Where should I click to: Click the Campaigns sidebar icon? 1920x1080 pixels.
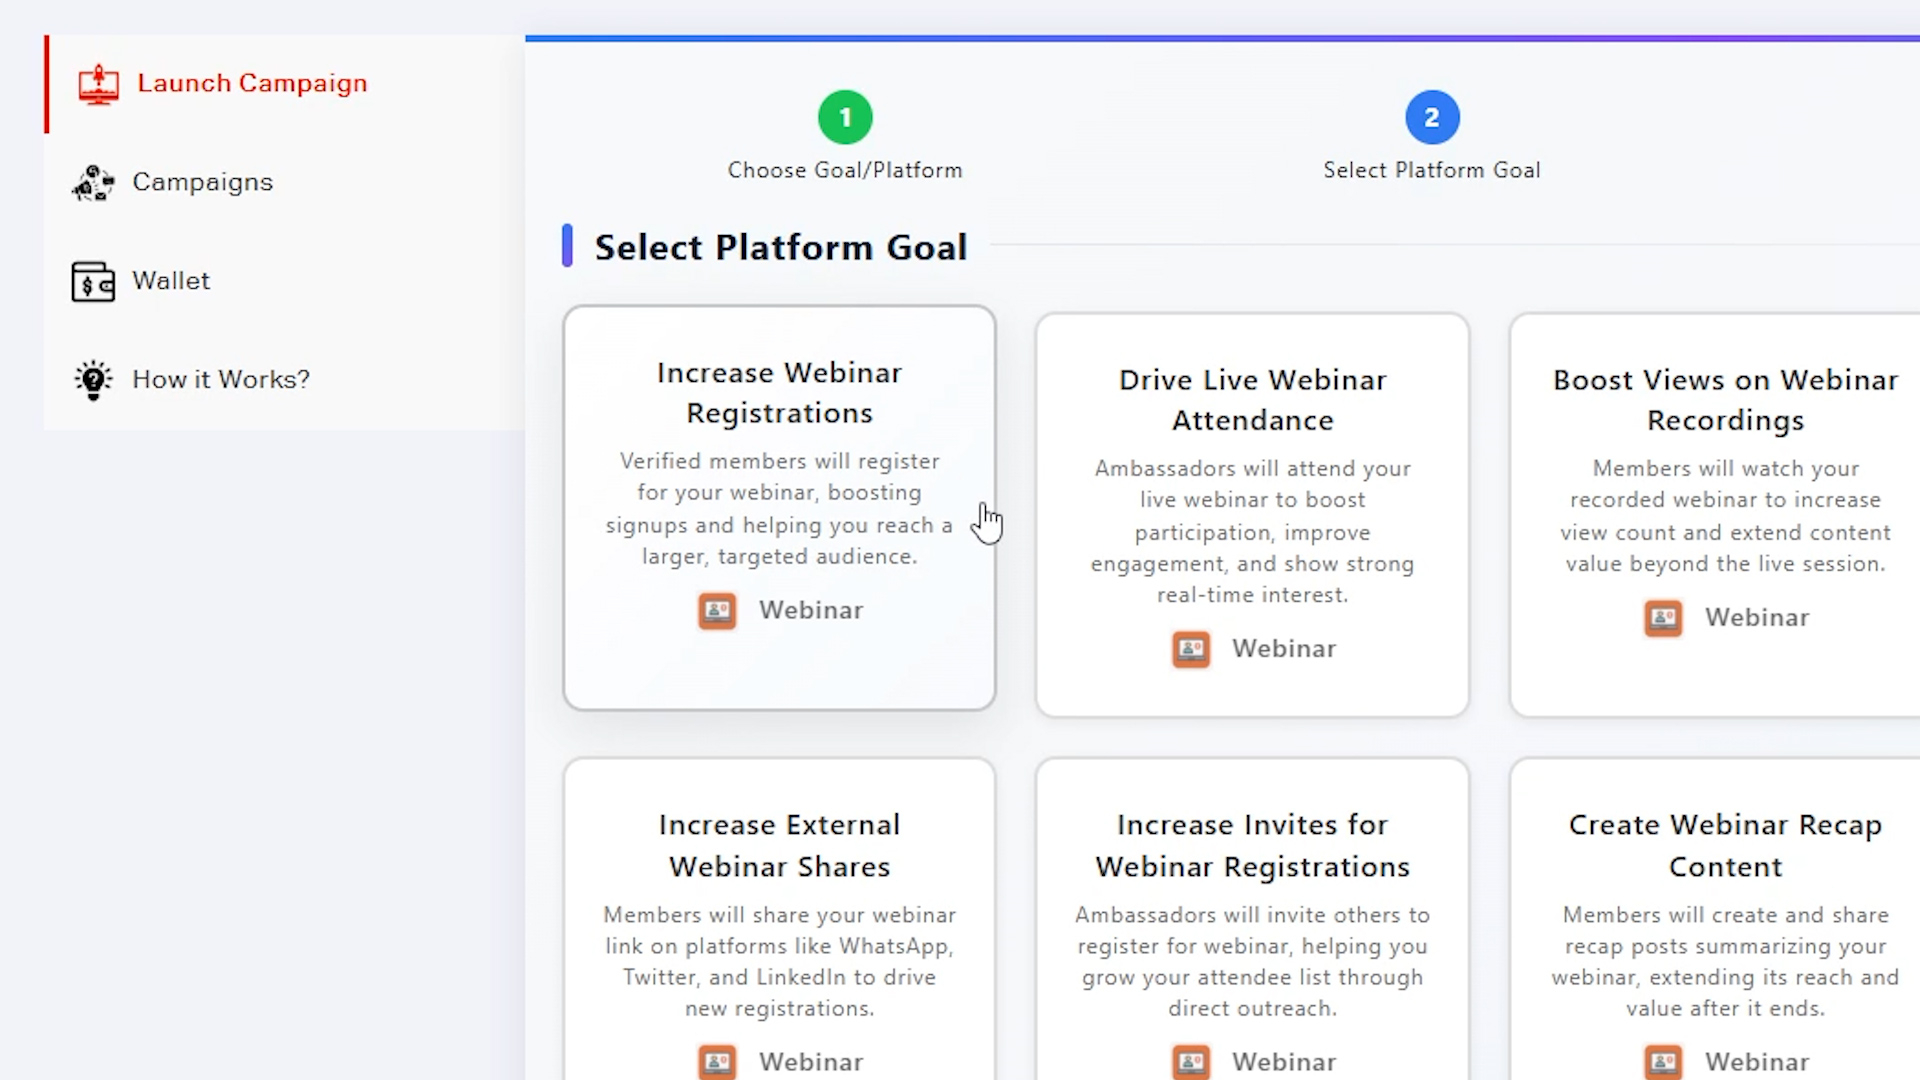click(93, 183)
